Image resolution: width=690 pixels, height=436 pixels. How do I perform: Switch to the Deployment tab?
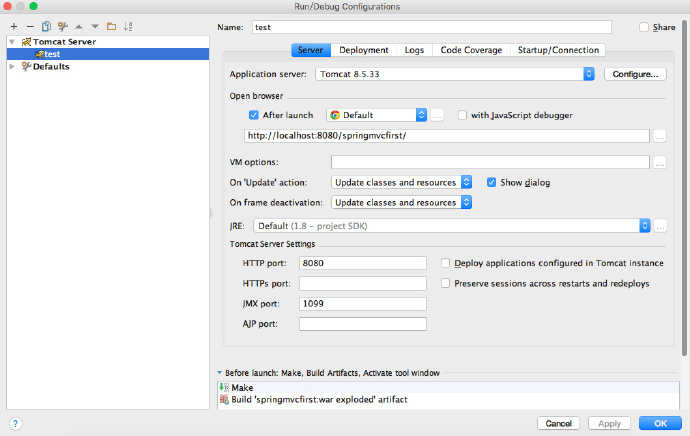[x=363, y=50]
